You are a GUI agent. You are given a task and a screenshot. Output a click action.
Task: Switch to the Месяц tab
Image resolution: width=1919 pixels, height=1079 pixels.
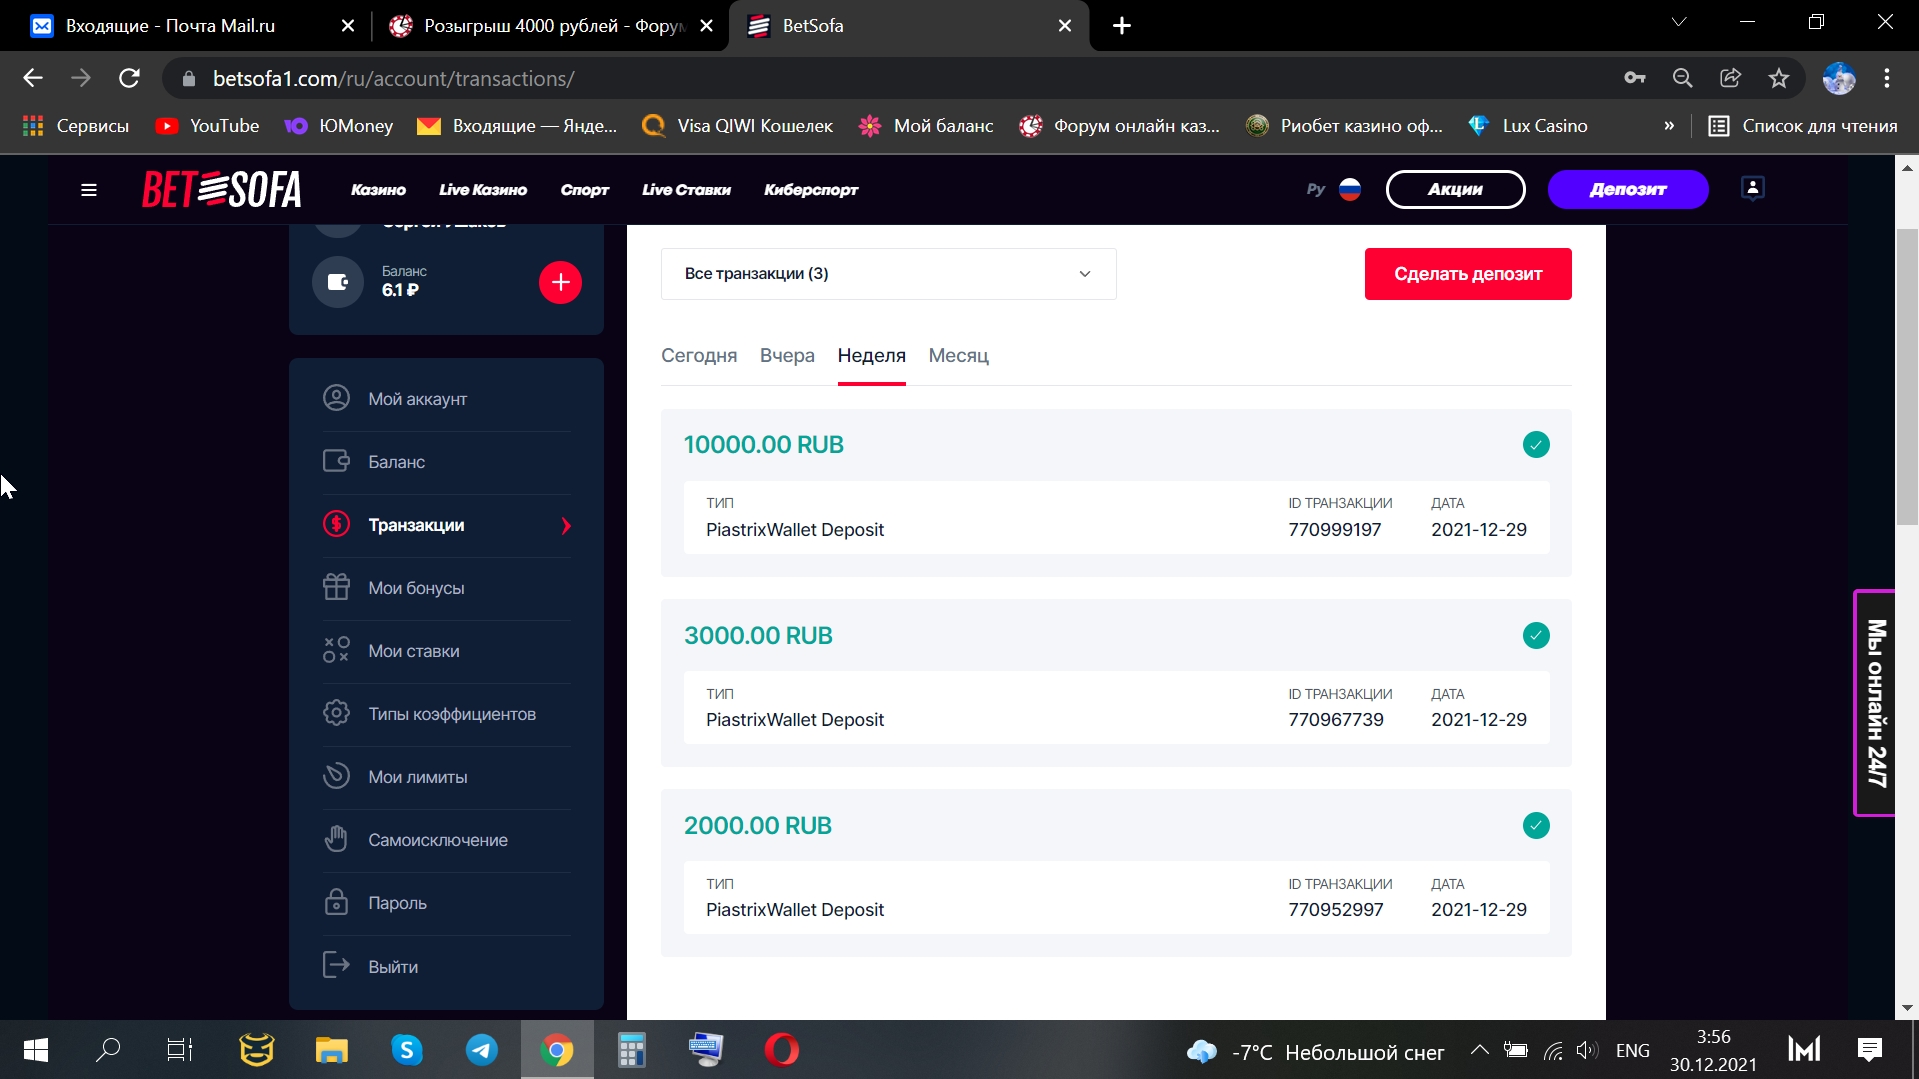(958, 356)
